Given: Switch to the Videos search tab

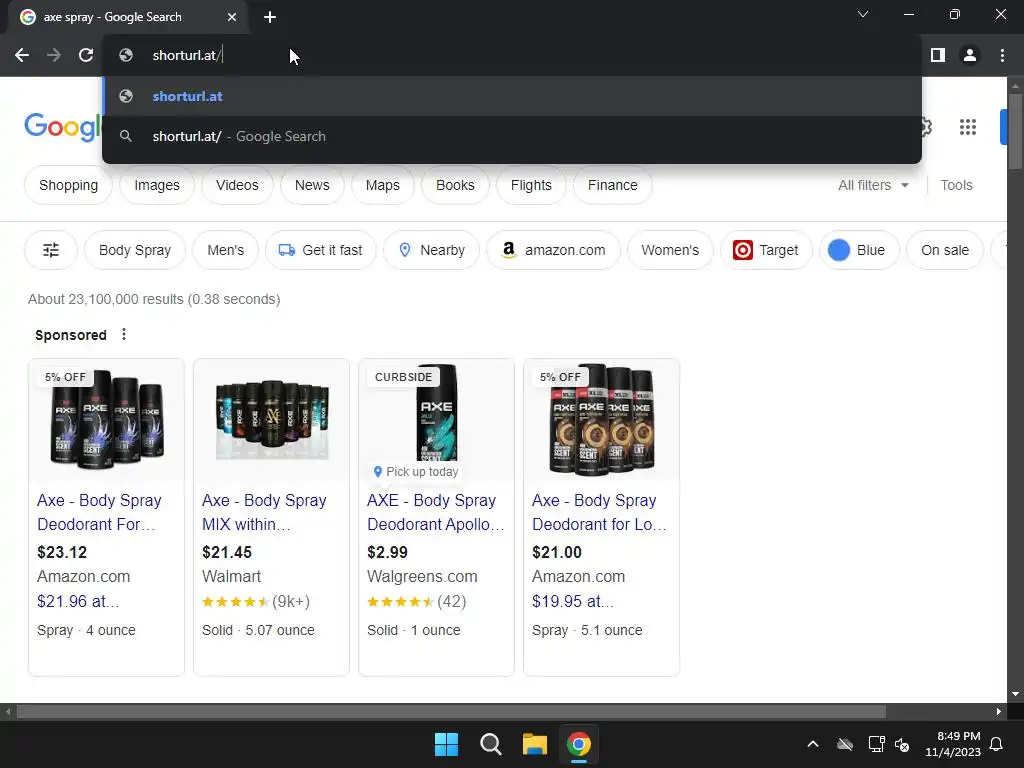Looking at the screenshot, I should coord(237,185).
